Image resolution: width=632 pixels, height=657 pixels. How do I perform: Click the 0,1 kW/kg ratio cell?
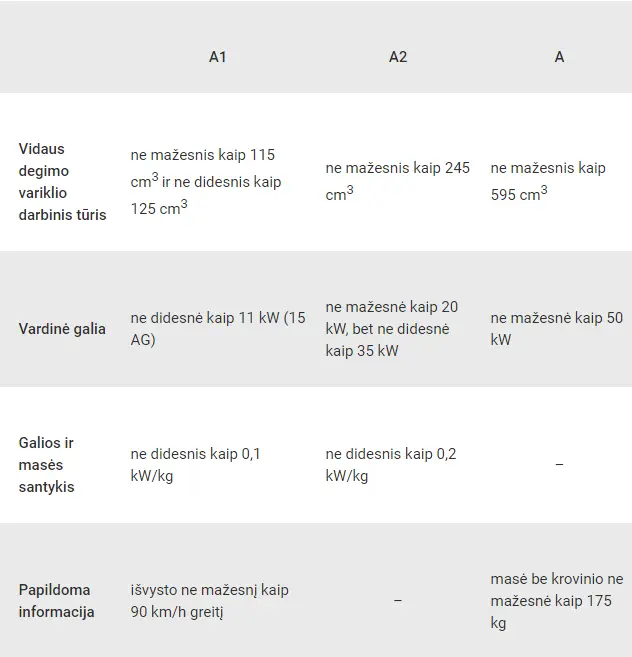click(195, 465)
